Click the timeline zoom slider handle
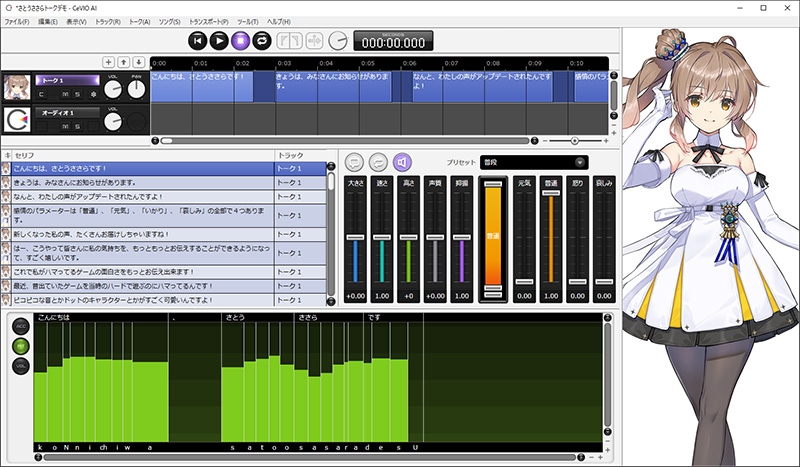Viewport: 800px width, 467px height. click(x=574, y=140)
